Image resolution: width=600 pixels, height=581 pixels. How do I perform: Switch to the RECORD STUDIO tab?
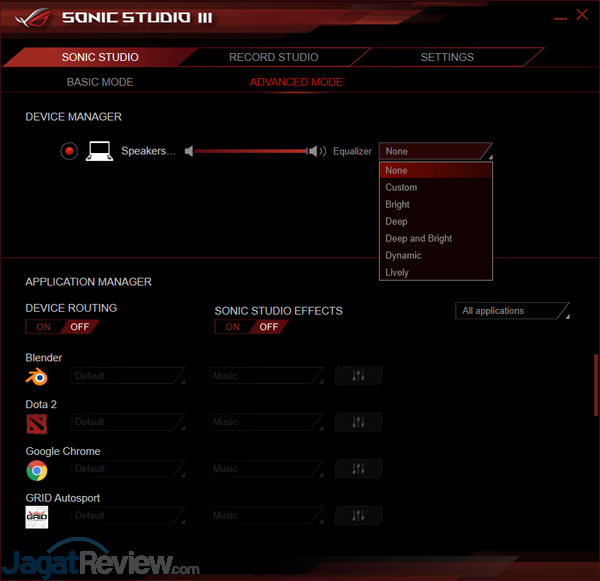click(274, 57)
